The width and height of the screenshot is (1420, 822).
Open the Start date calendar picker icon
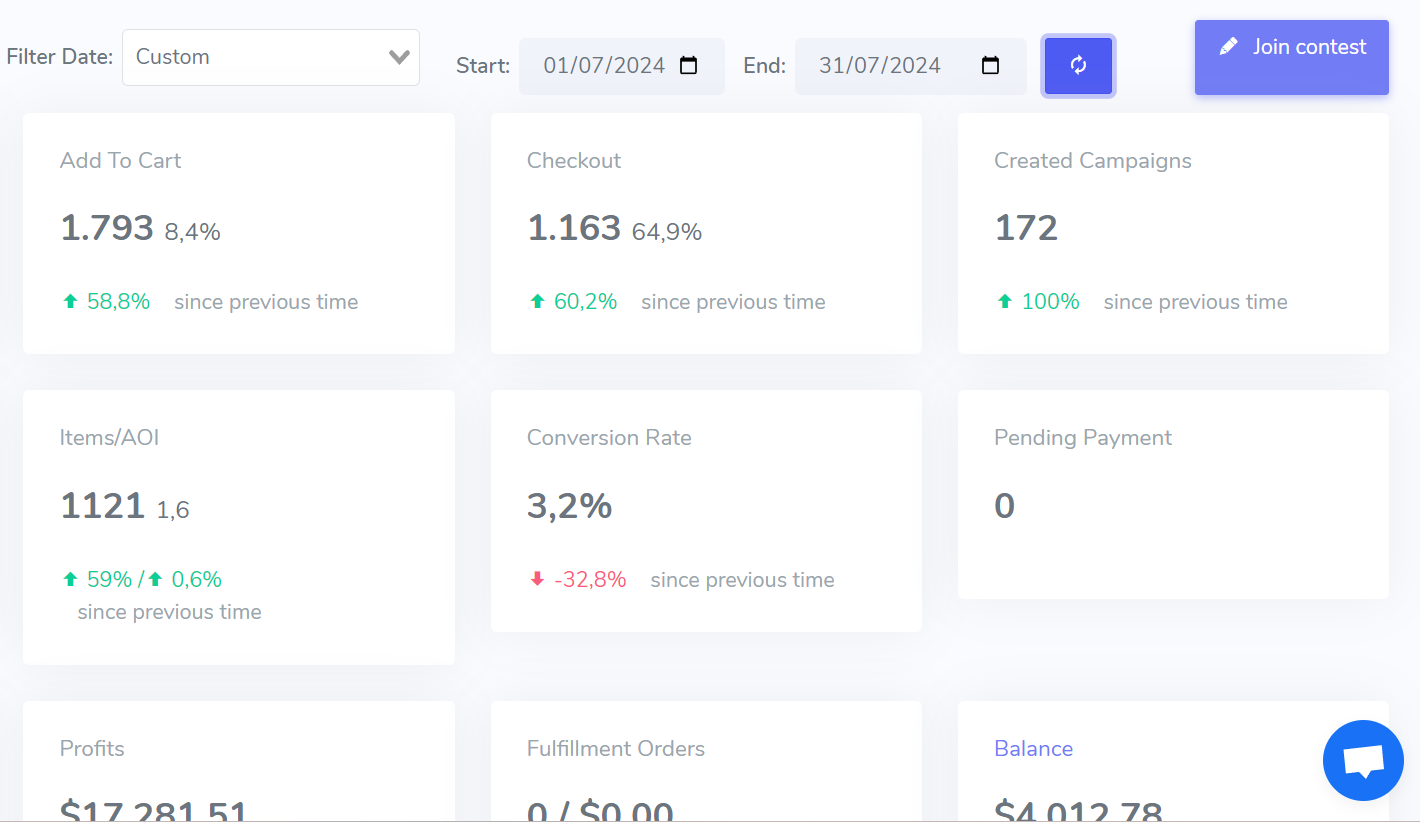point(688,66)
